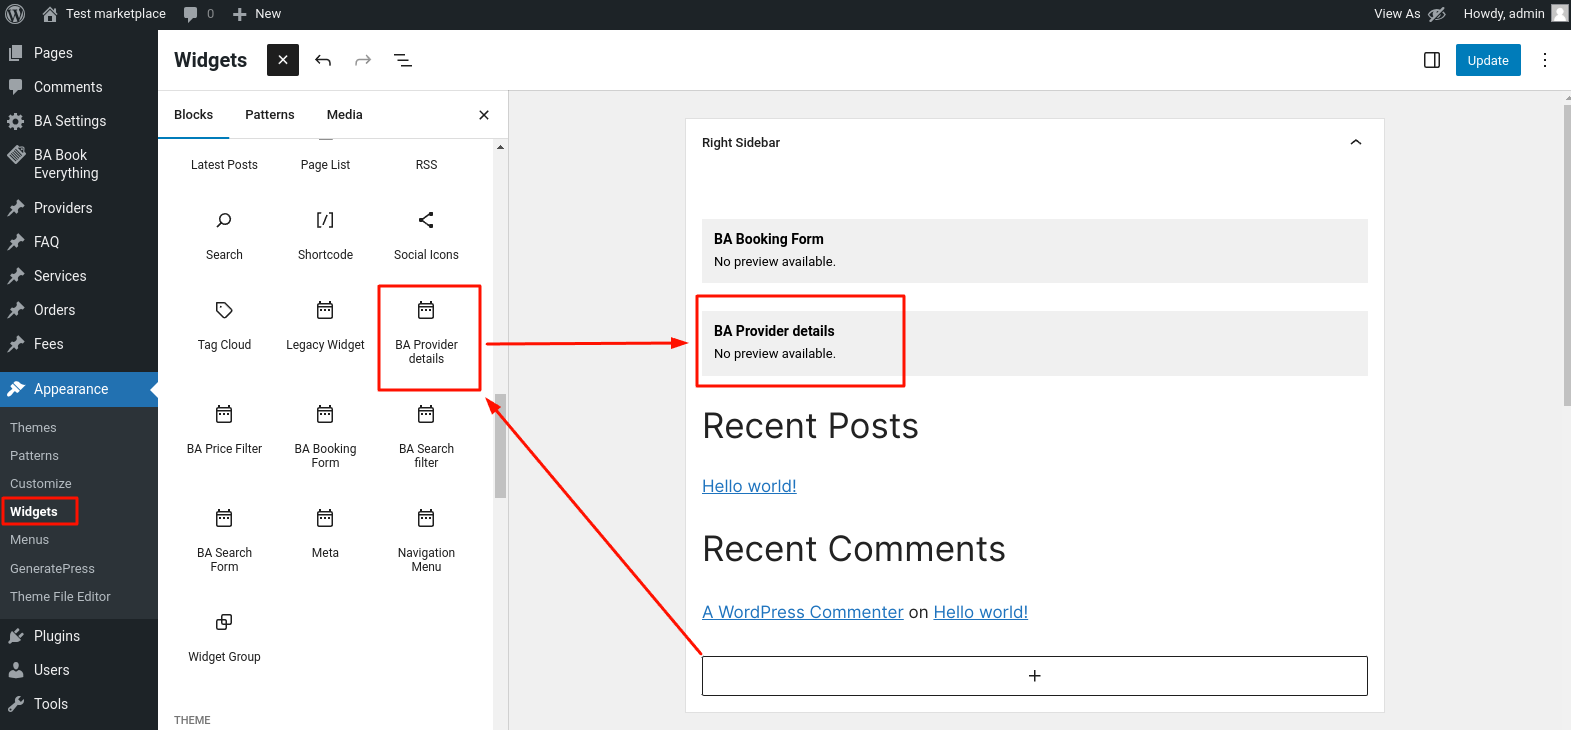Go to Themes submenu
This screenshot has height=730, width=1571.
[33, 427]
